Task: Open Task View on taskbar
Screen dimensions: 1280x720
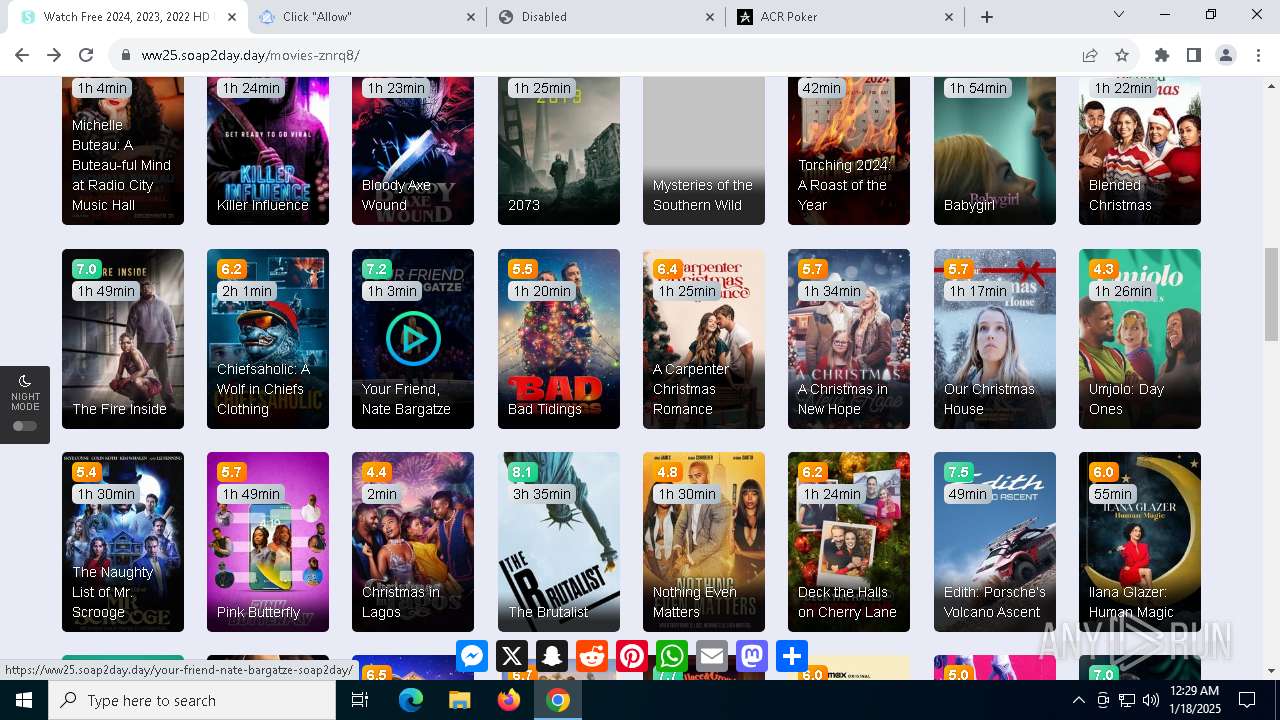Action: coord(360,700)
